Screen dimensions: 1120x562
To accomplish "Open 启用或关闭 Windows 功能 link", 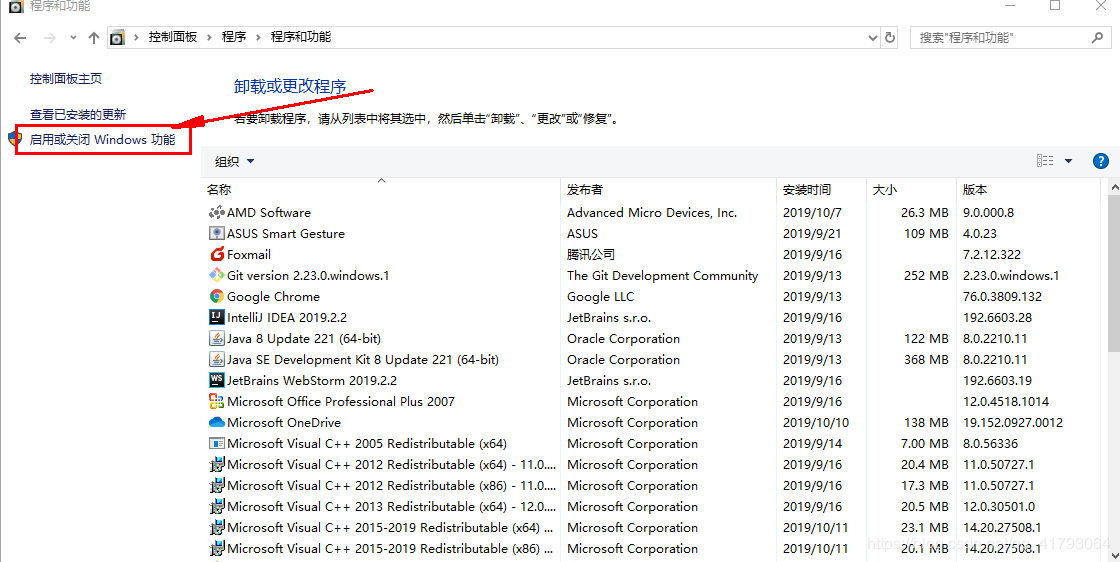I will [x=102, y=139].
